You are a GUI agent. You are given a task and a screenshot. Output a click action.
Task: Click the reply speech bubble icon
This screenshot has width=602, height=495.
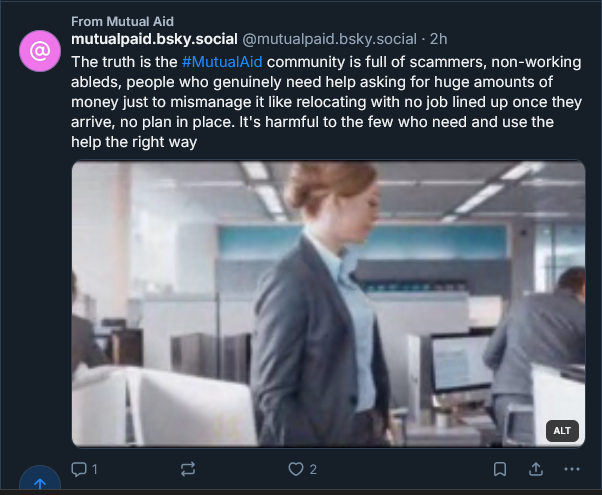[80, 469]
